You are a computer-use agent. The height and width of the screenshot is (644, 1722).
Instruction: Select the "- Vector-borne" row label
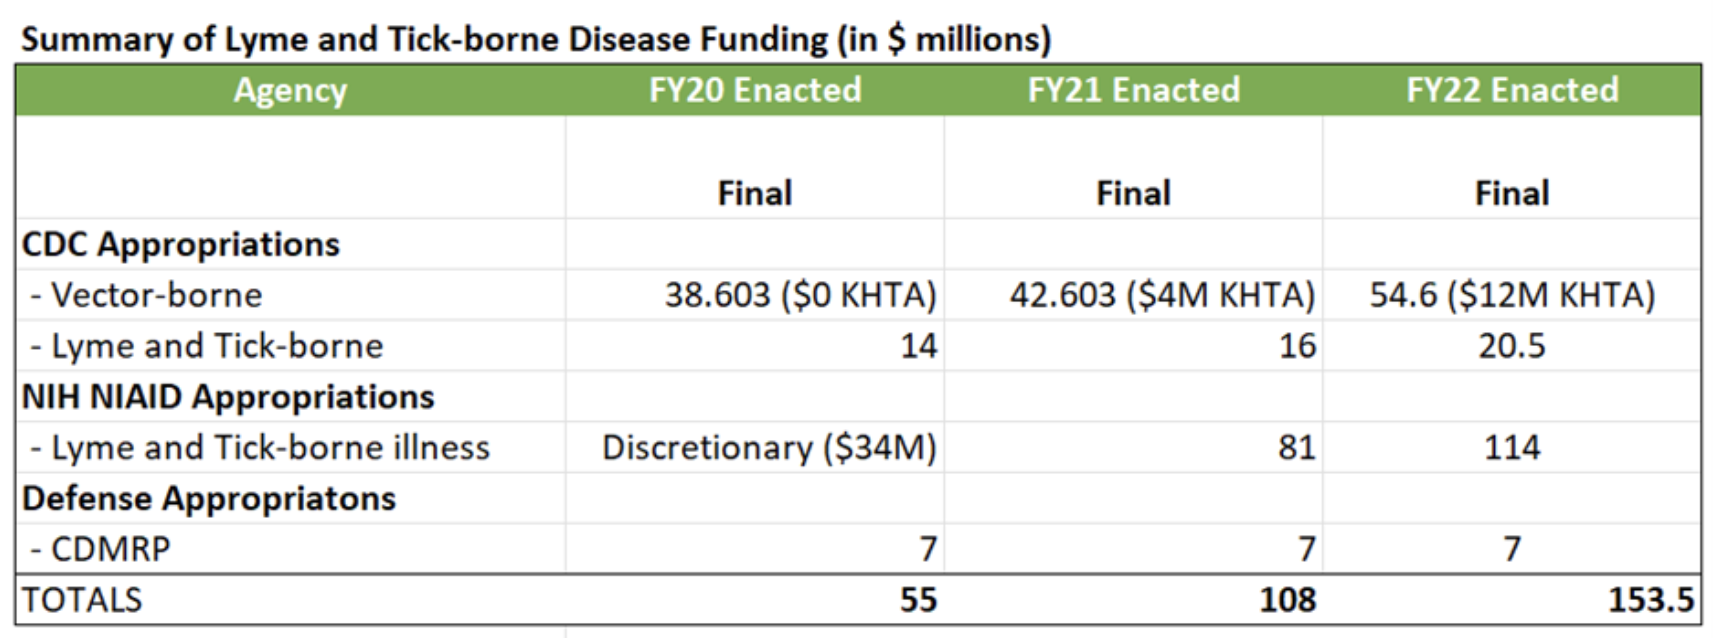(146, 295)
